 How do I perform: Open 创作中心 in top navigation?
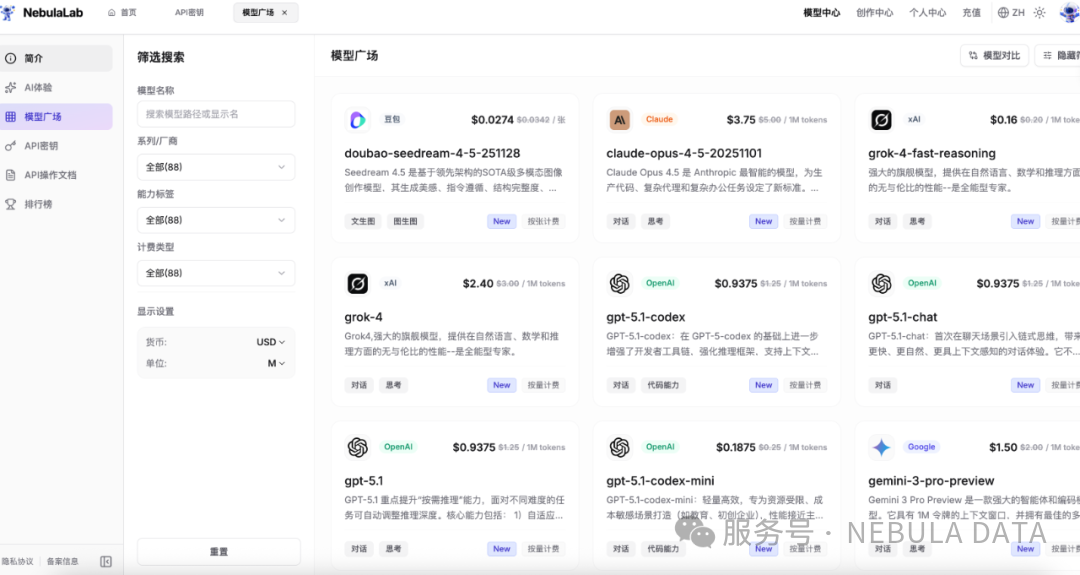pyautogui.click(x=875, y=12)
